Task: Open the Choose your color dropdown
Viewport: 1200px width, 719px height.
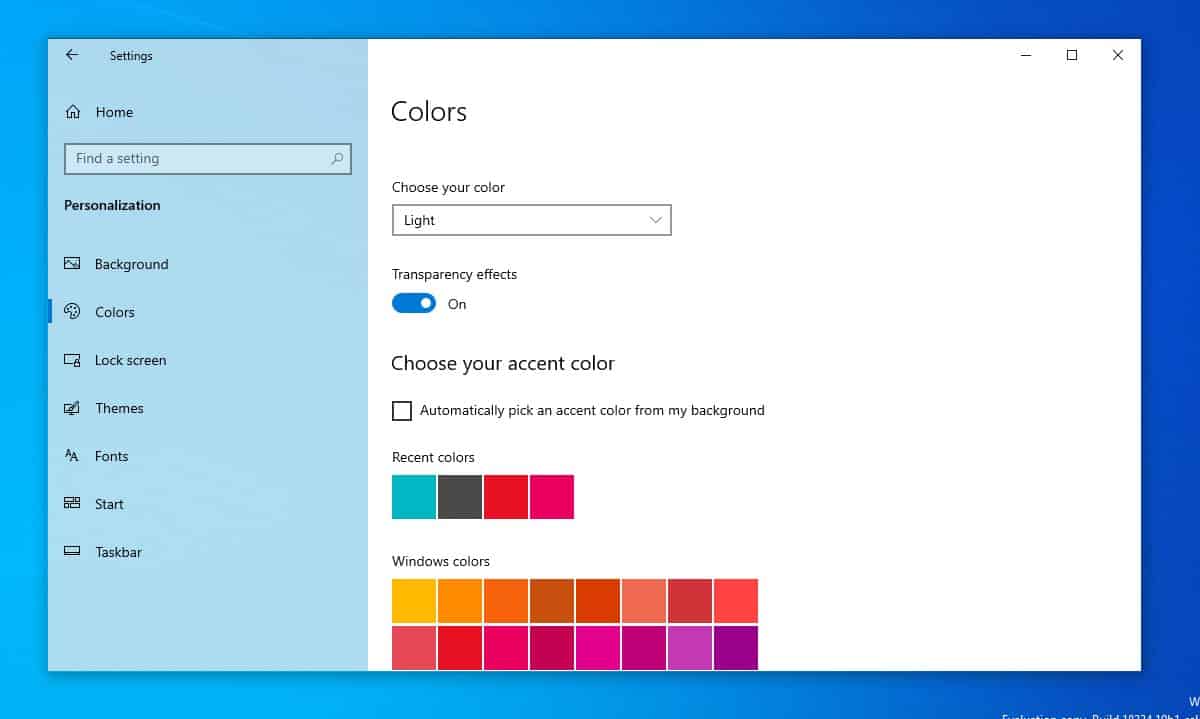Action: click(532, 220)
